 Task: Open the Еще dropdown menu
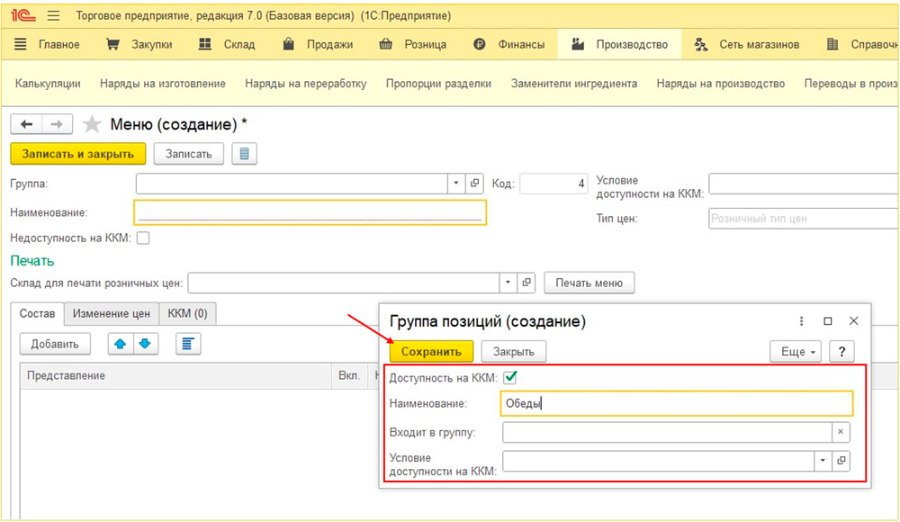(796, 351)
